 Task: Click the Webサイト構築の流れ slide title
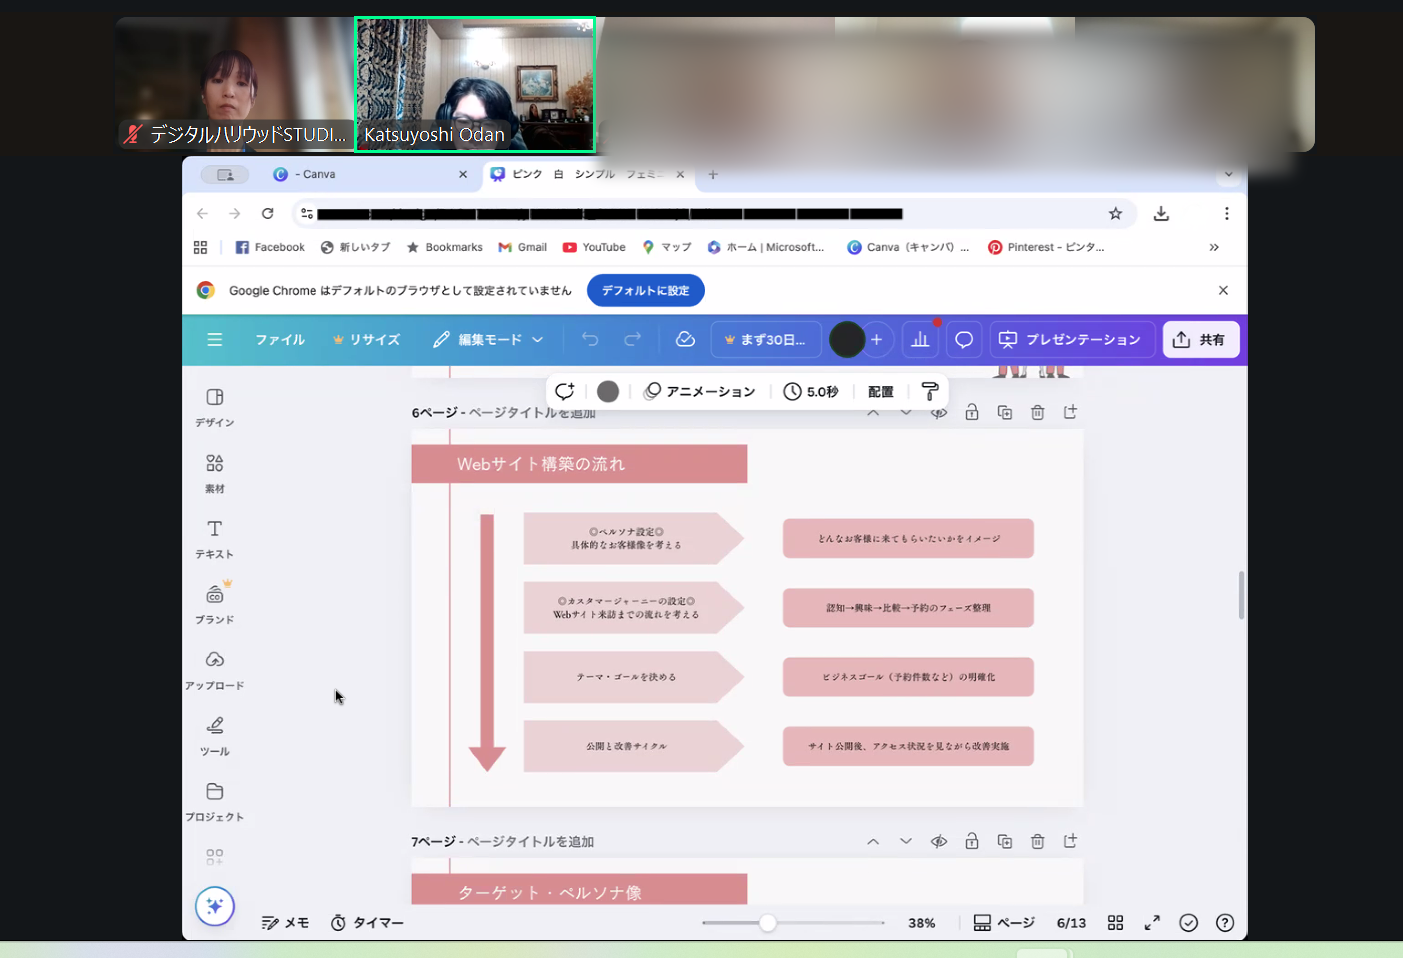click(541, 464)
